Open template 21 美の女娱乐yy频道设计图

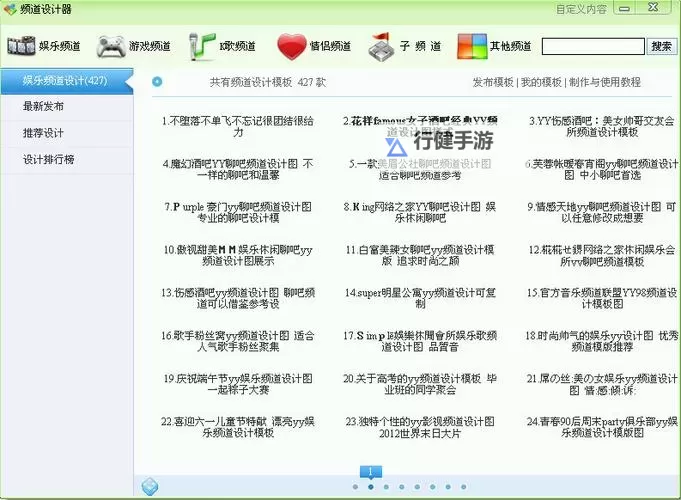[x=602, y=384]
